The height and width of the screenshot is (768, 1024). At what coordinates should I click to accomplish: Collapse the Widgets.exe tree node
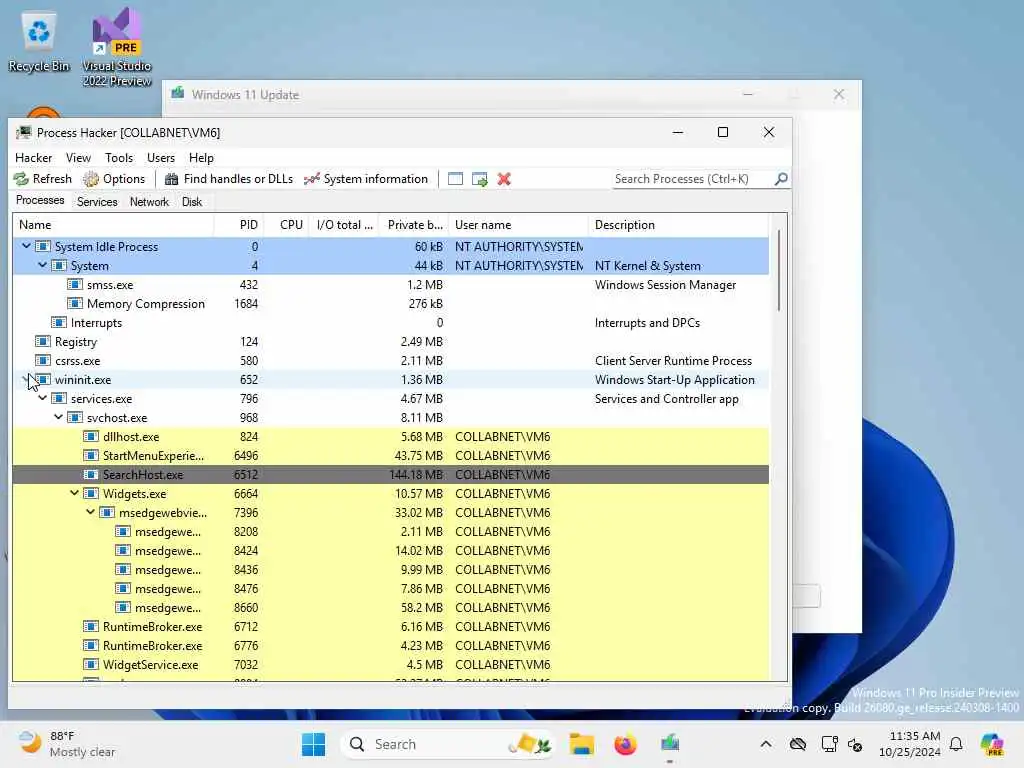point(74,493)
